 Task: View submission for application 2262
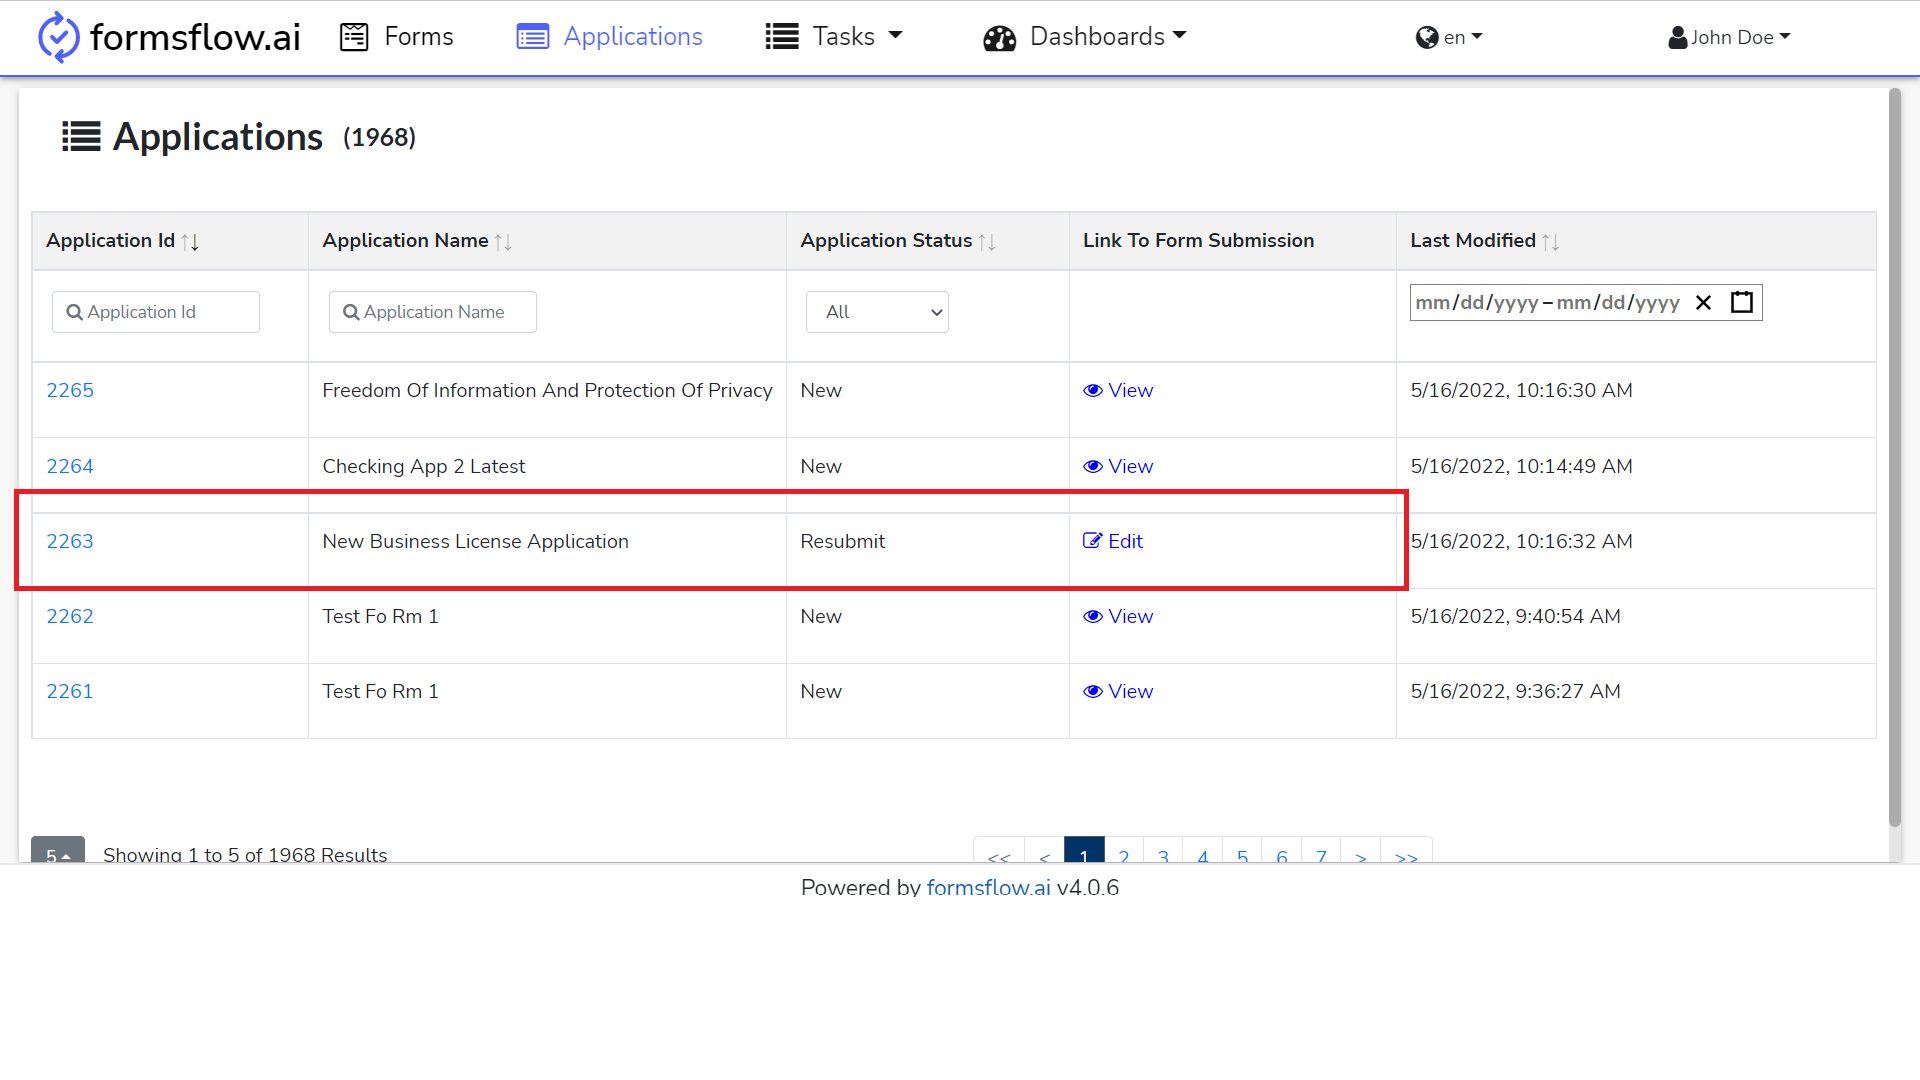(x=1118, y=616)
